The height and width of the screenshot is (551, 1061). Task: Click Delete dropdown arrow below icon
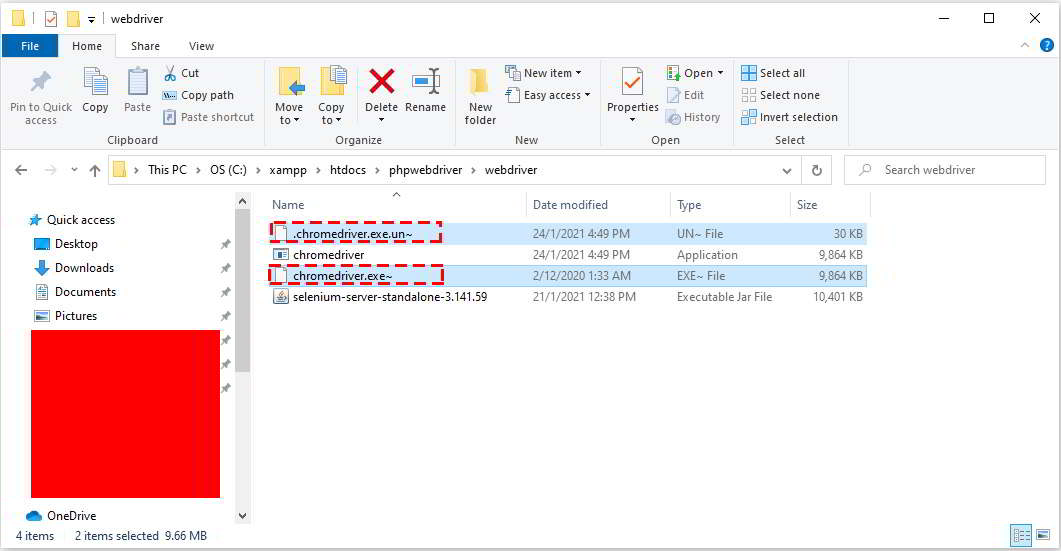382,120
